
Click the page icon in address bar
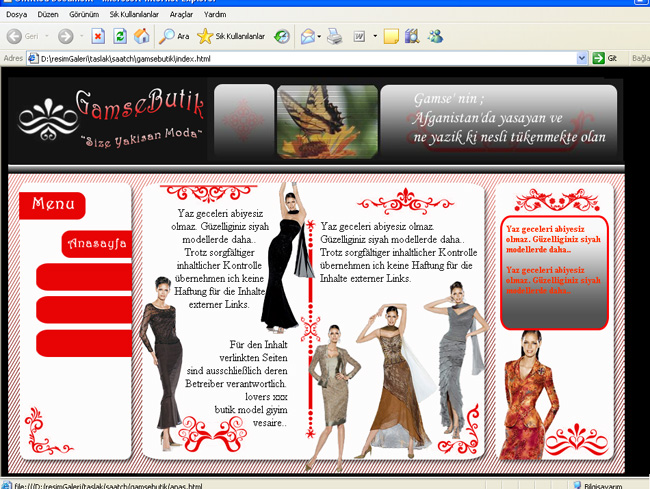point(33,58)
